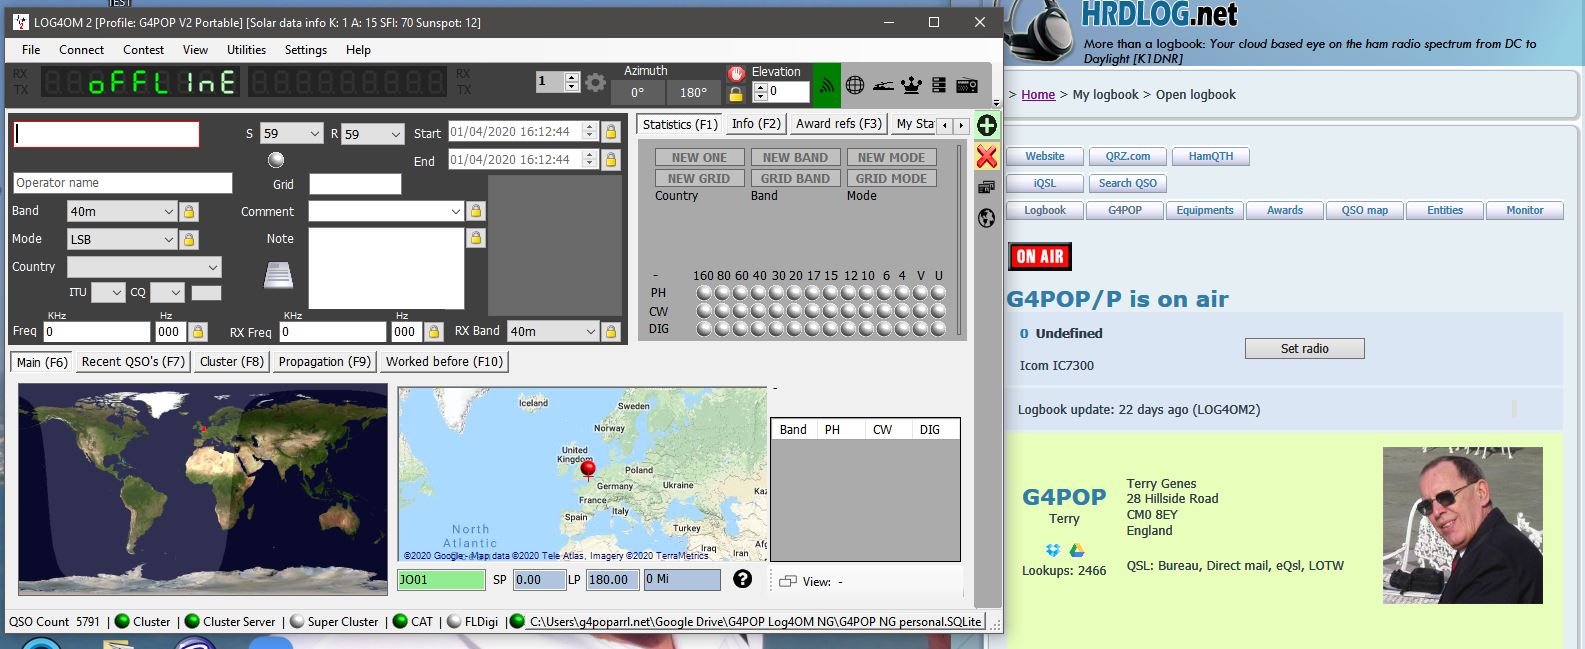Toggle the Comment lock padlock
1585x649 pixels.
pos(476,211)
